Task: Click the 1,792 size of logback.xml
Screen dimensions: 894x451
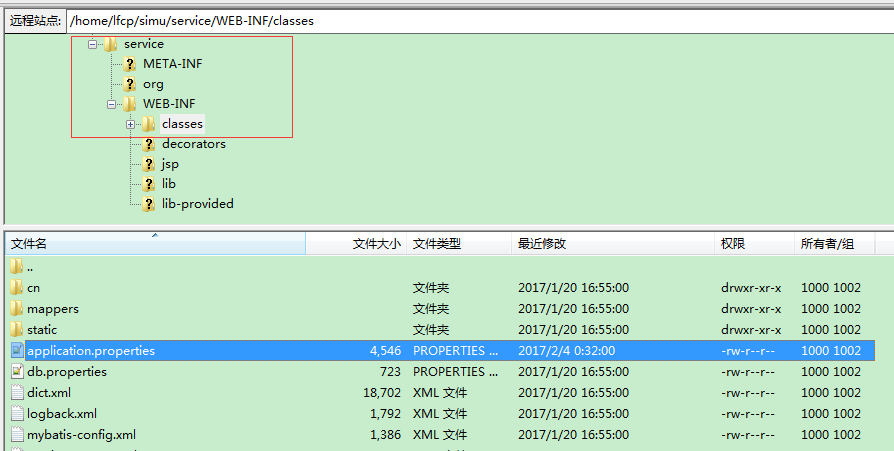Action: point(385,413)
